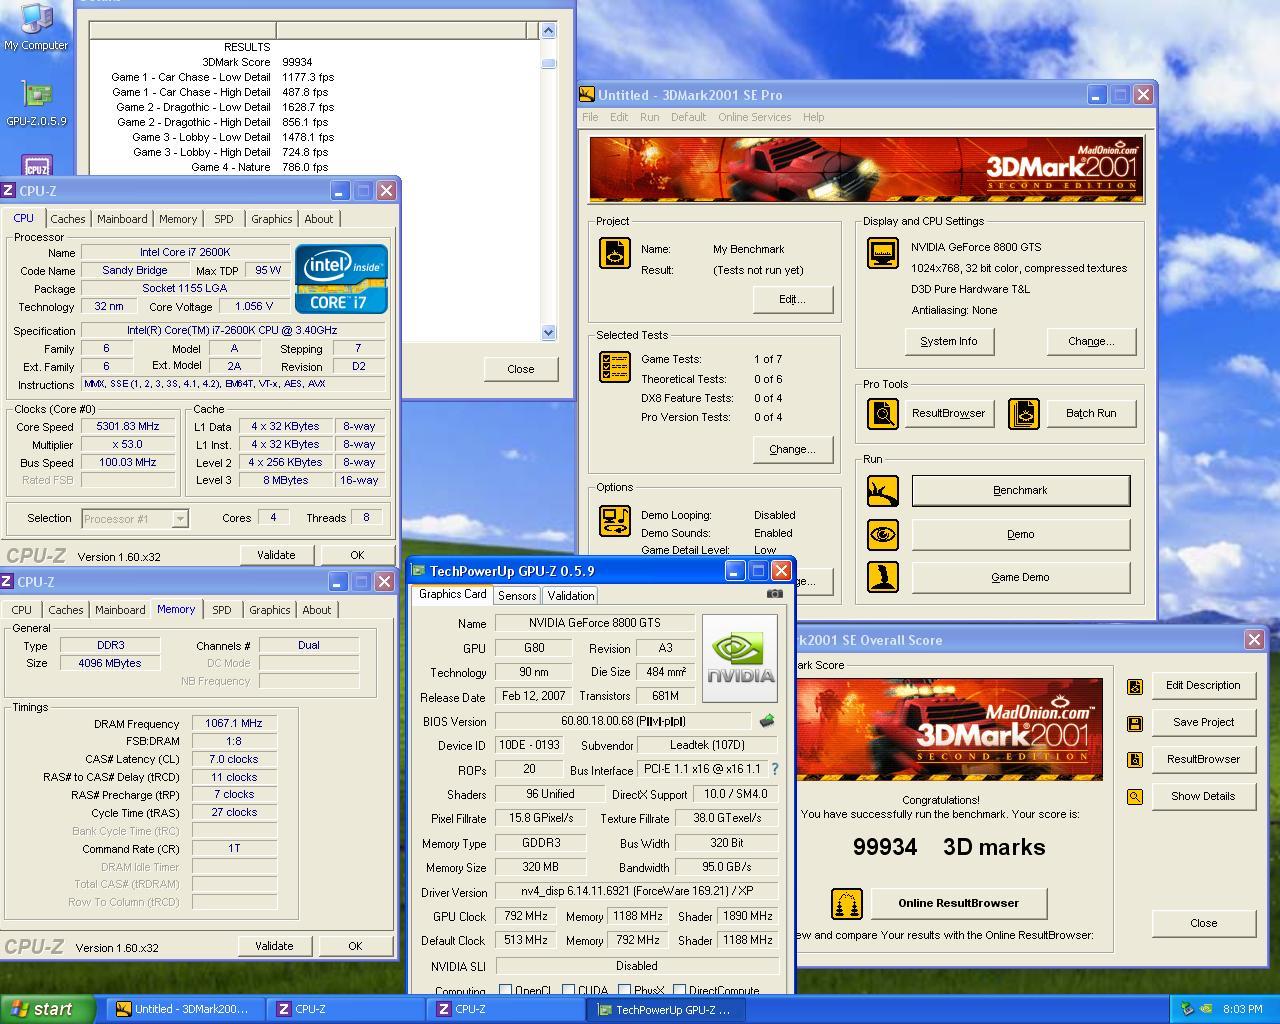Viewport: 1280px width, 1024px height.
Task: Click the Save Project button
Action: click(1203, 722)
